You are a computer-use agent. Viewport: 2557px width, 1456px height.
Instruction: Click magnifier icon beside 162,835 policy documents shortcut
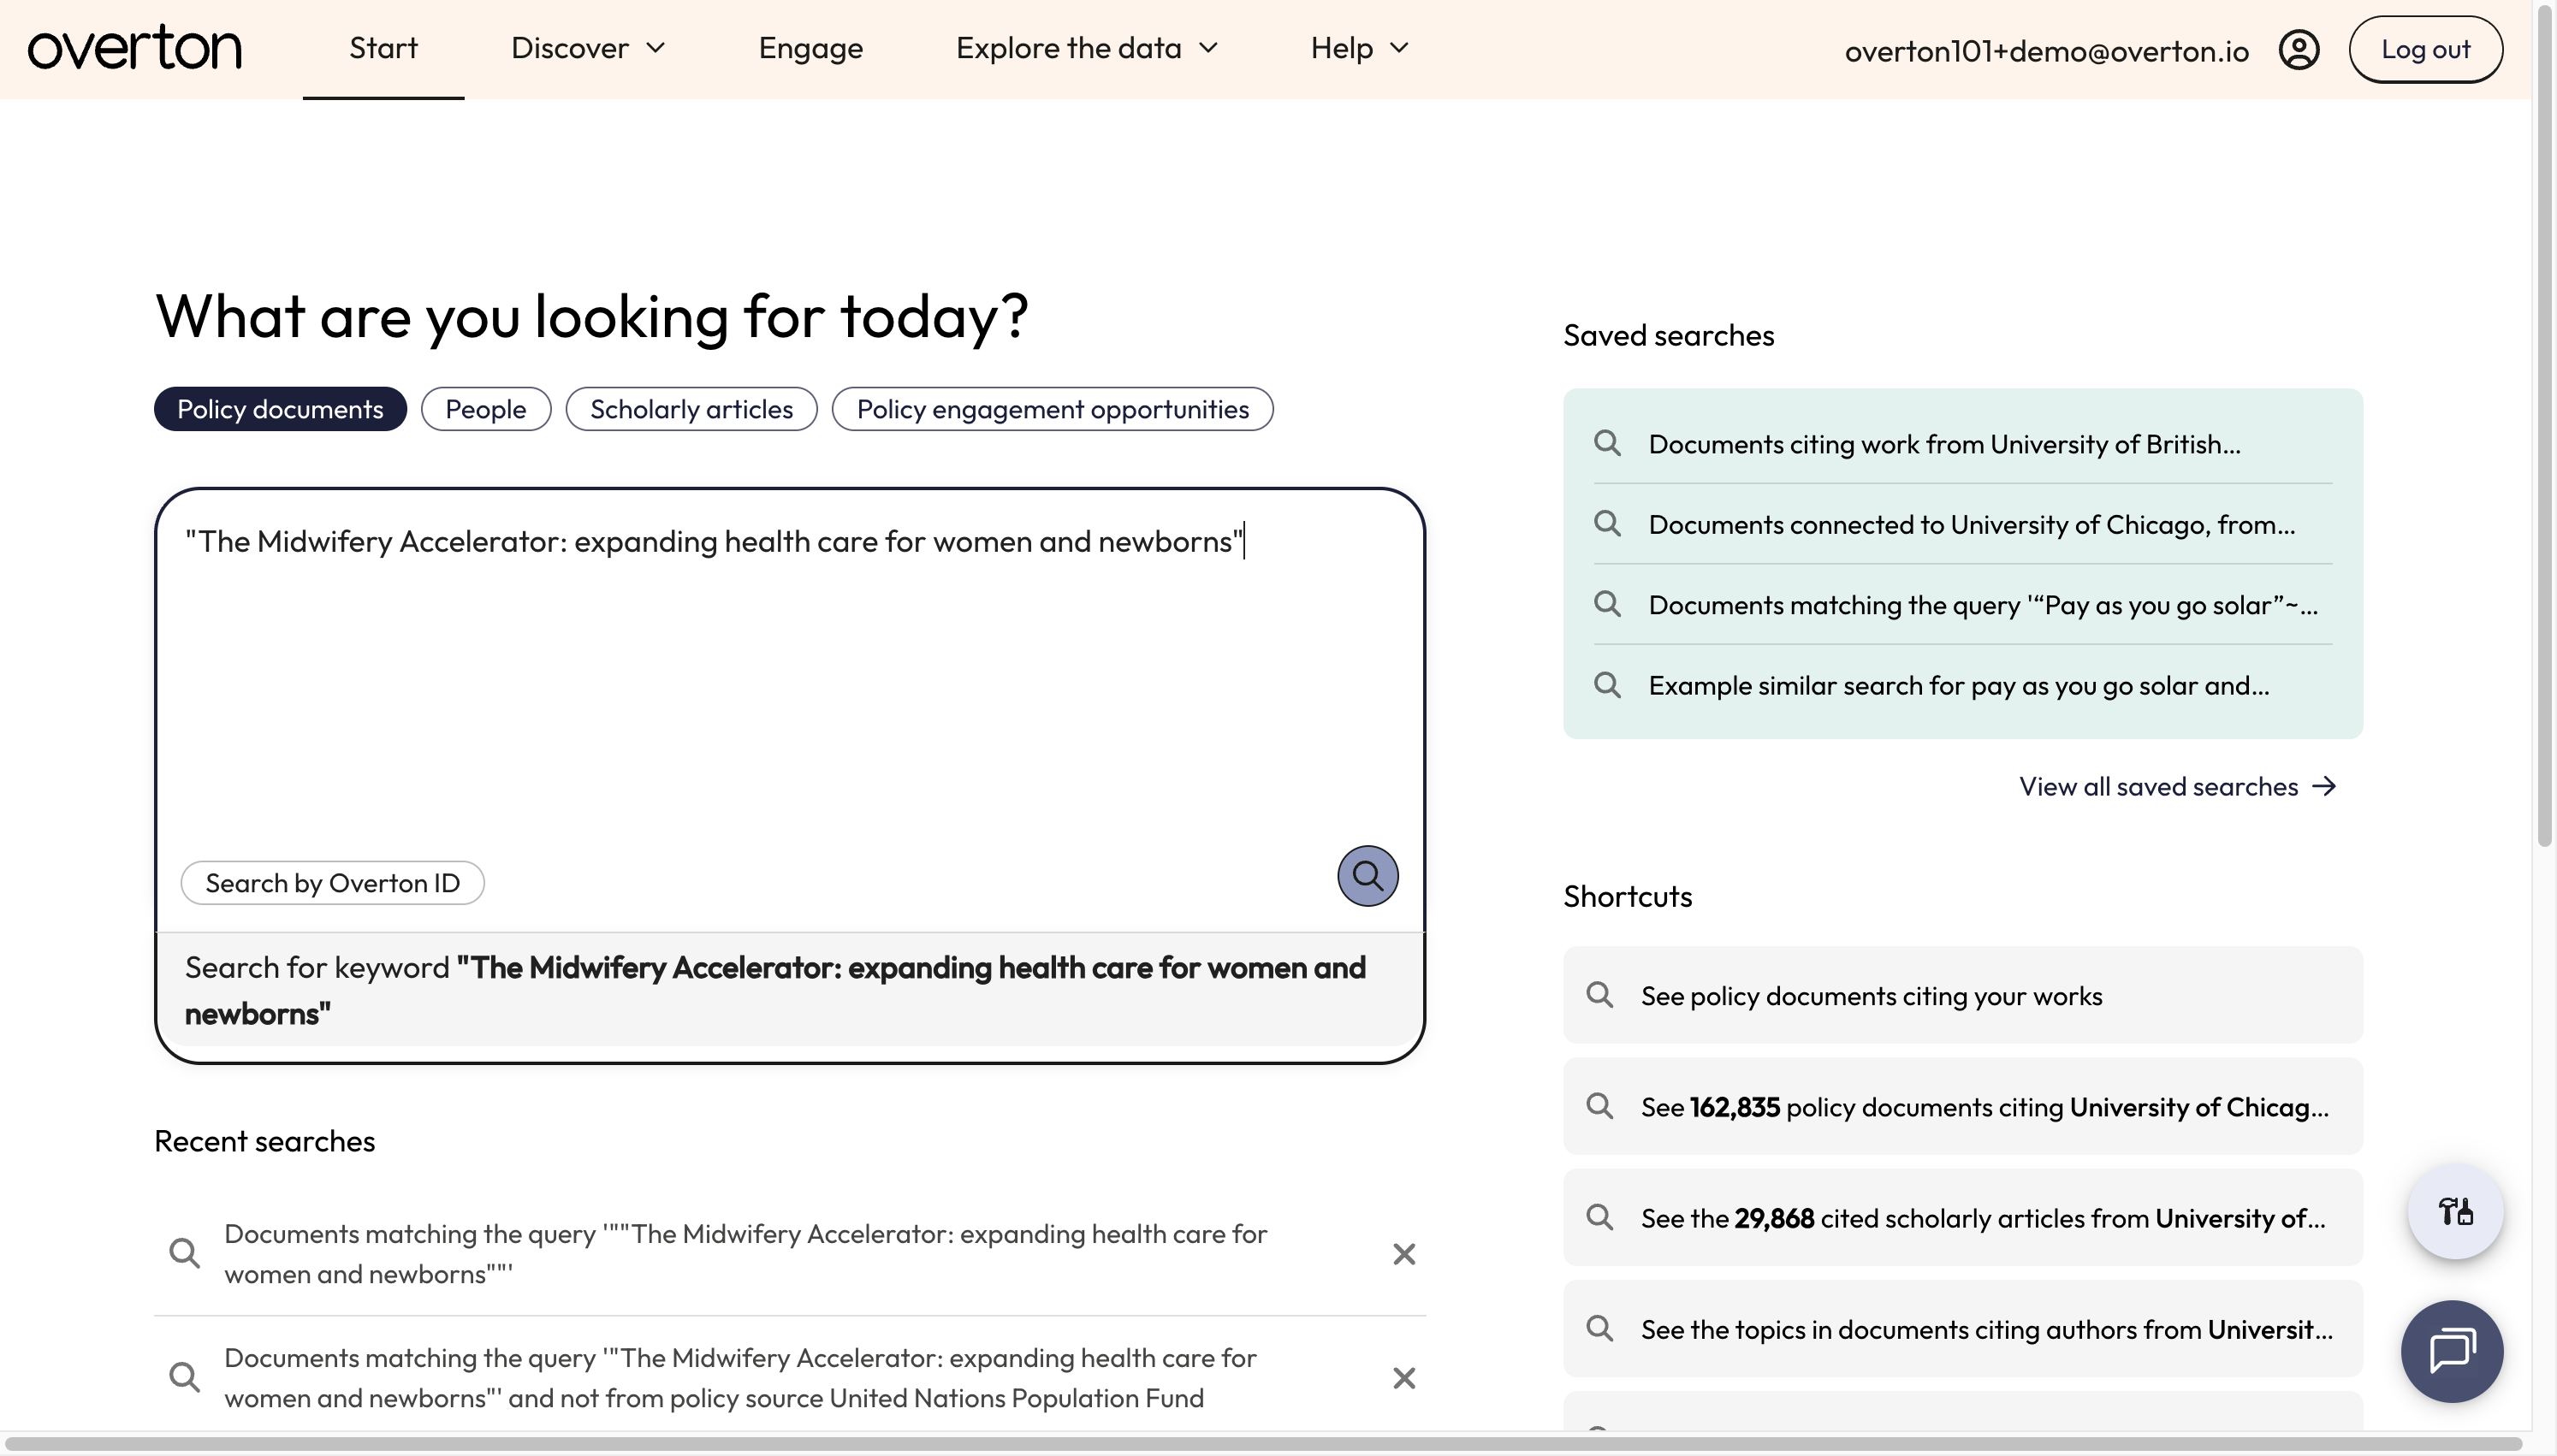(1600, 1106)
